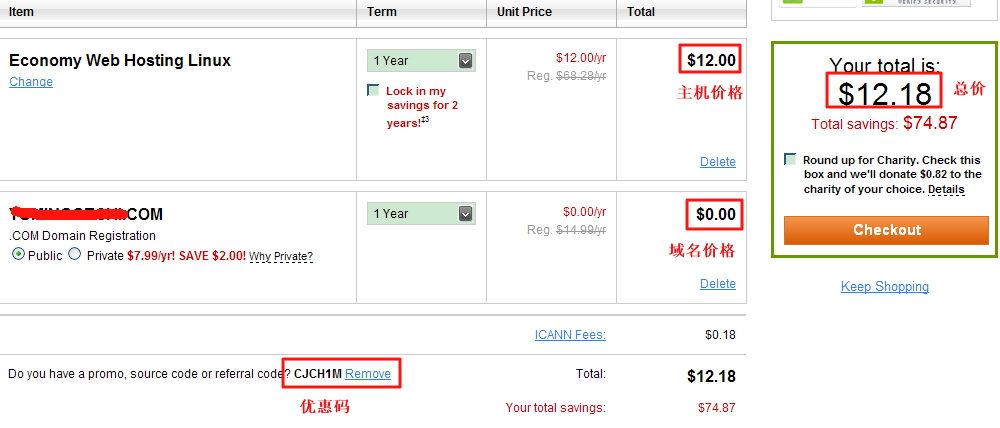The width and height of the screenshot is (1000, 428).
Task: Open the 1 Year term for .COM domain
Action: click(421, 213)
